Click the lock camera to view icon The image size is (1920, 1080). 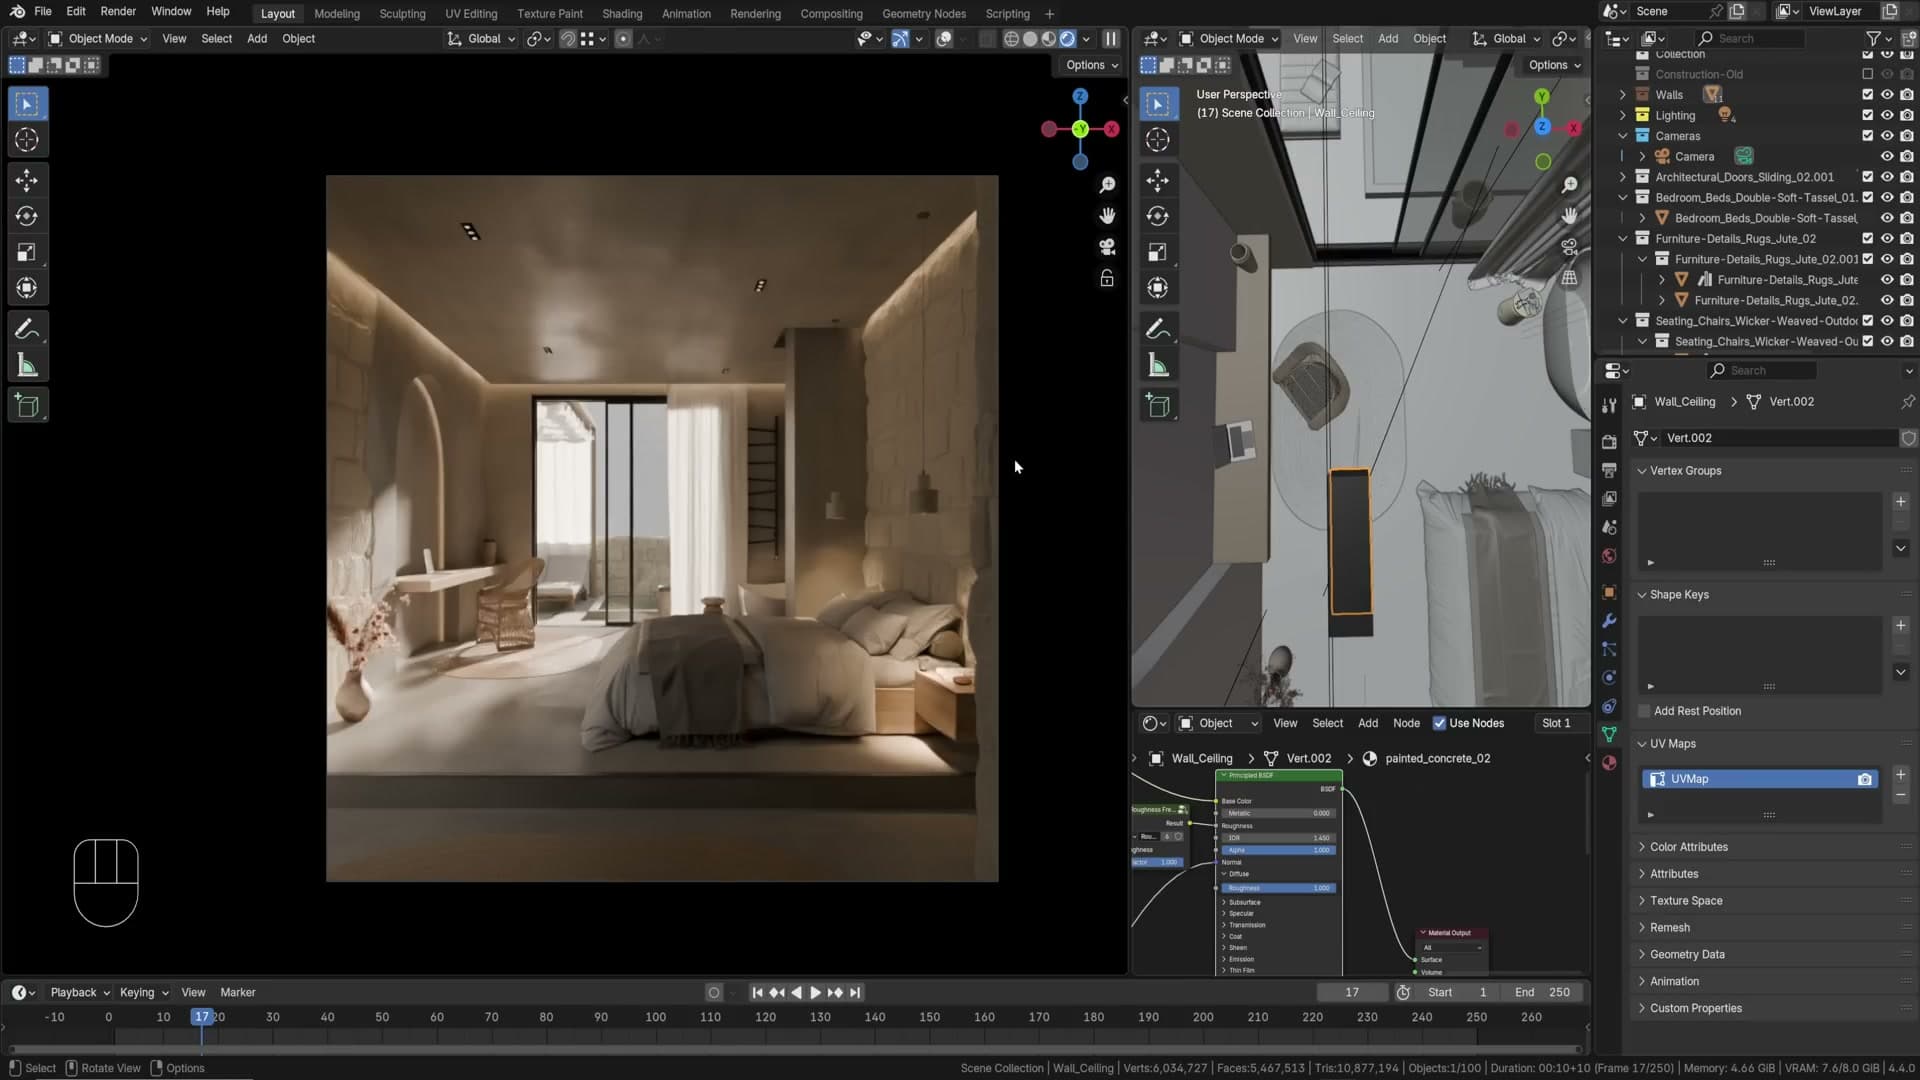tap(1107, 278)
